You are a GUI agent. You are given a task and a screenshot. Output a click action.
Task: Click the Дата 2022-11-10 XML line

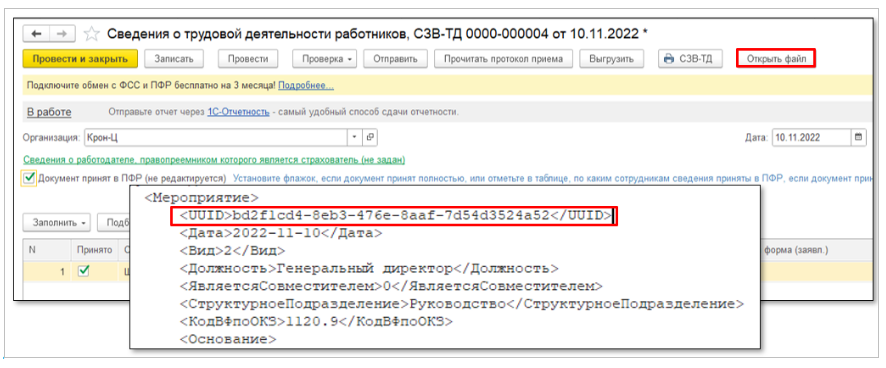pos(281,233)
